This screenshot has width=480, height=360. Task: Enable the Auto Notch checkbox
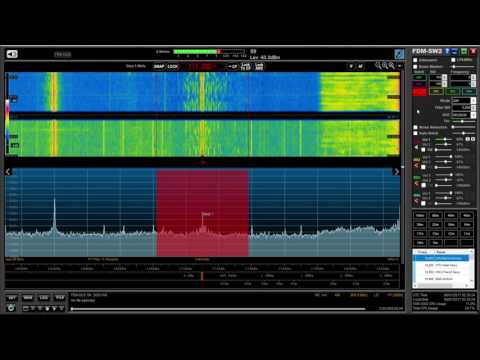click(x=415, y=133)
